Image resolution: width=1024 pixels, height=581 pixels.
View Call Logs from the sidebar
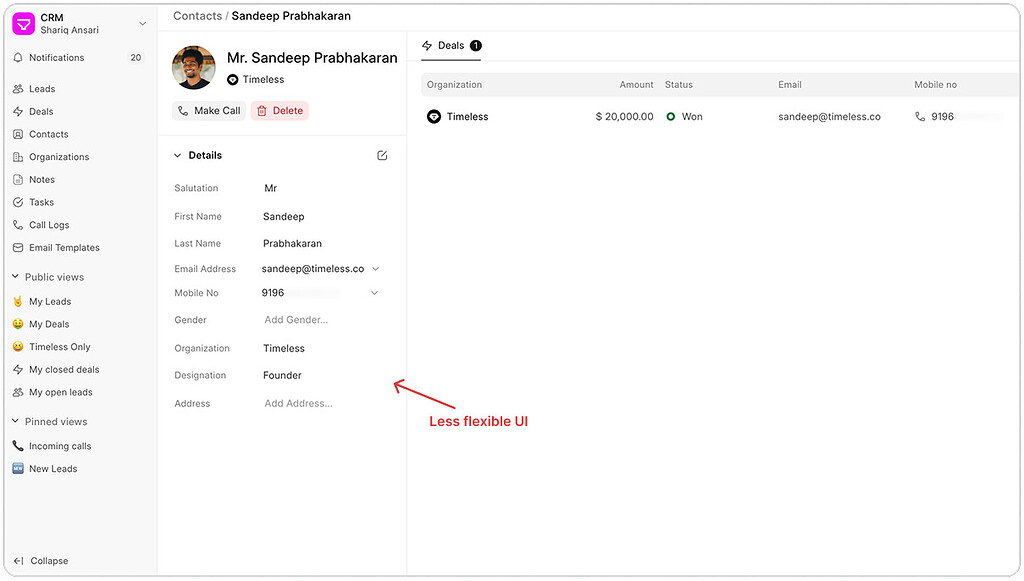click(47, 224)
